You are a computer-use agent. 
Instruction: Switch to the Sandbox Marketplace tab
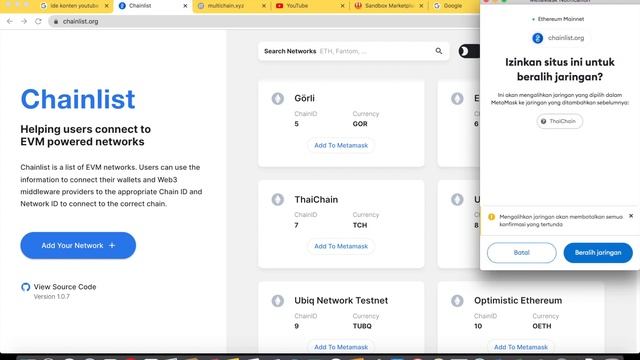[x=389, y=6]
